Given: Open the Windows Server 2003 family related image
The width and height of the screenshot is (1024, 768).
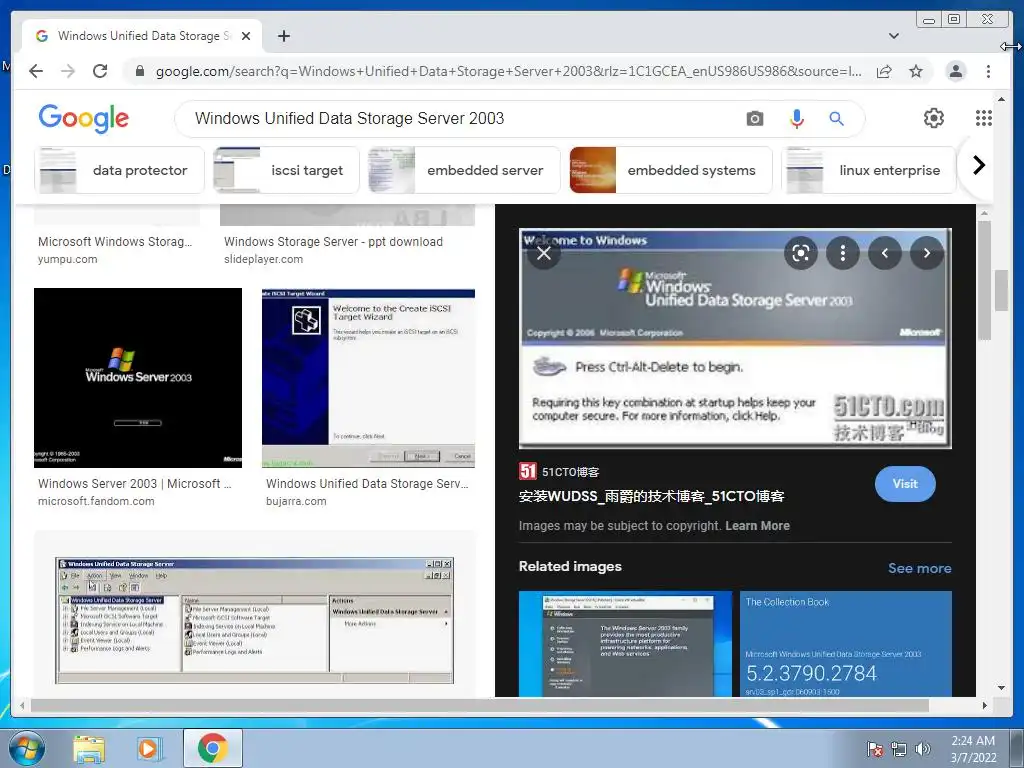Looking at the screenshot, I should click(x=626, y=644).
